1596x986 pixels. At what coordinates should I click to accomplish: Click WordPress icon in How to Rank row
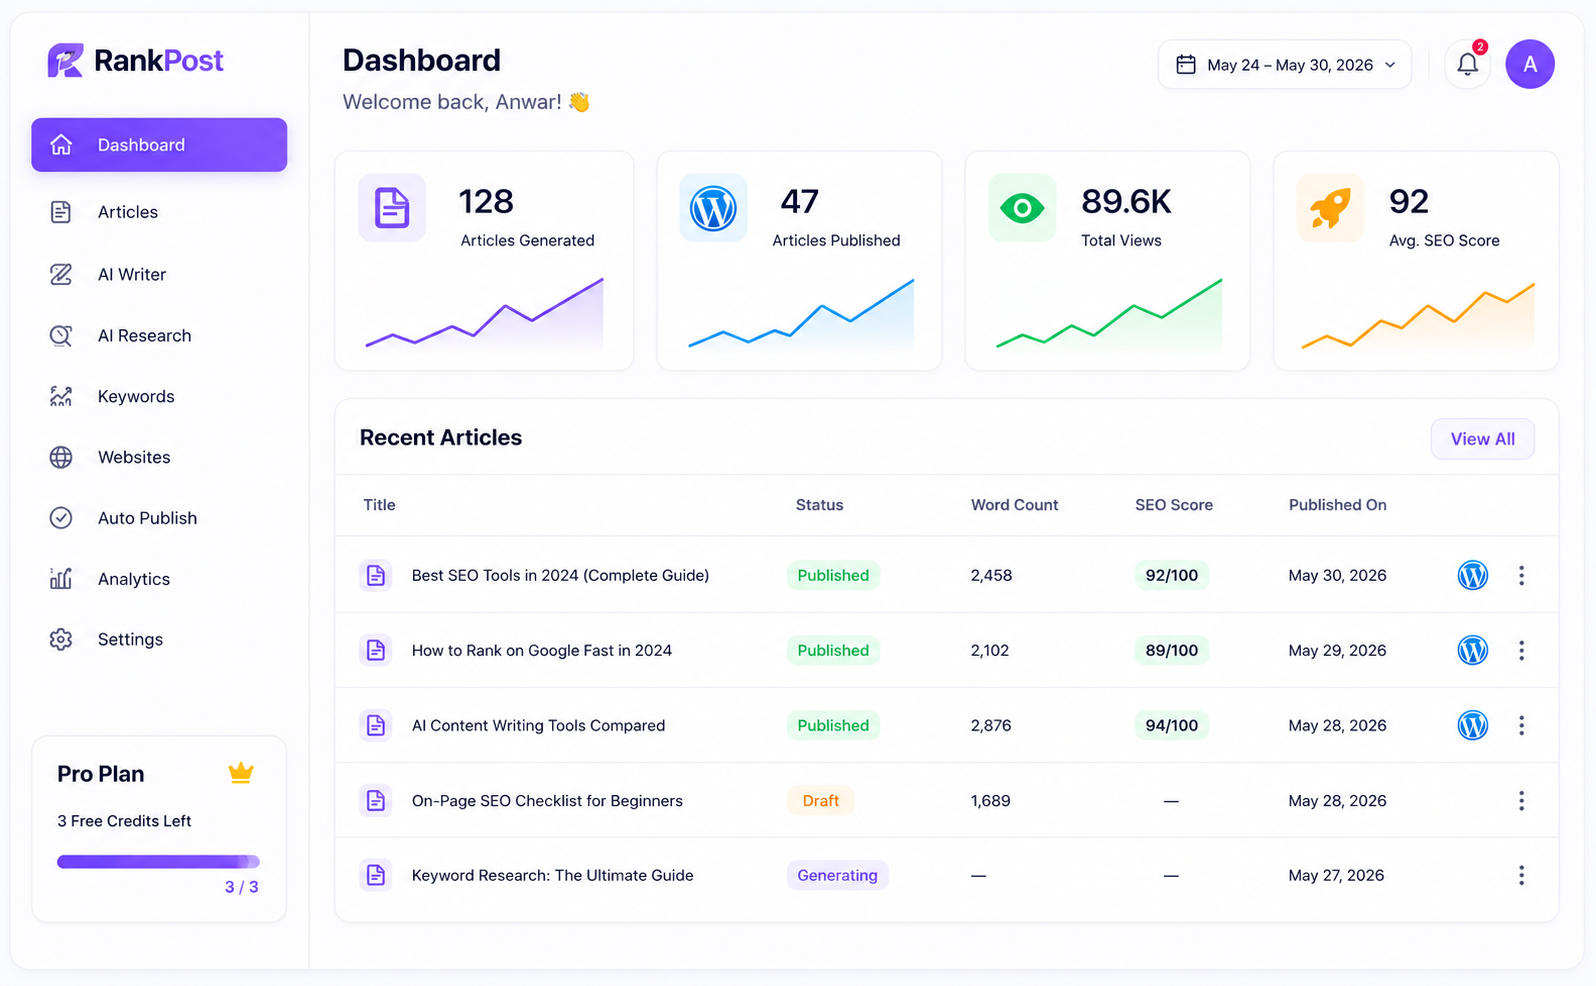pos(1472,650)
